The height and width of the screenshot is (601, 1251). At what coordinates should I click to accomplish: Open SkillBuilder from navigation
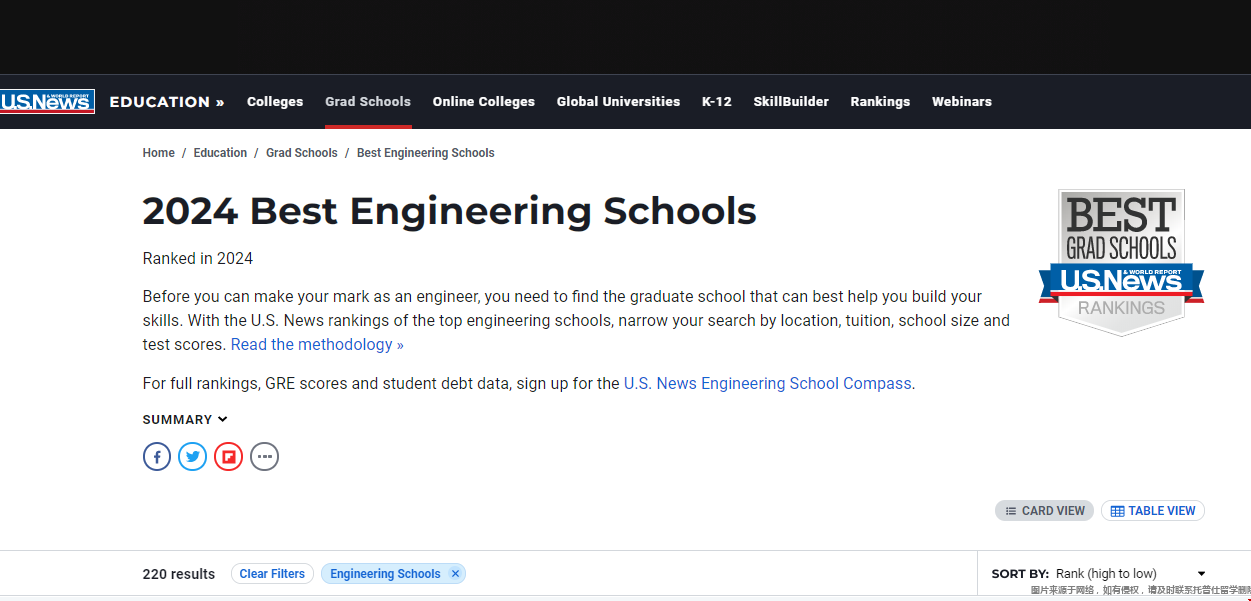pyautogui.click(x=791, y=101)
